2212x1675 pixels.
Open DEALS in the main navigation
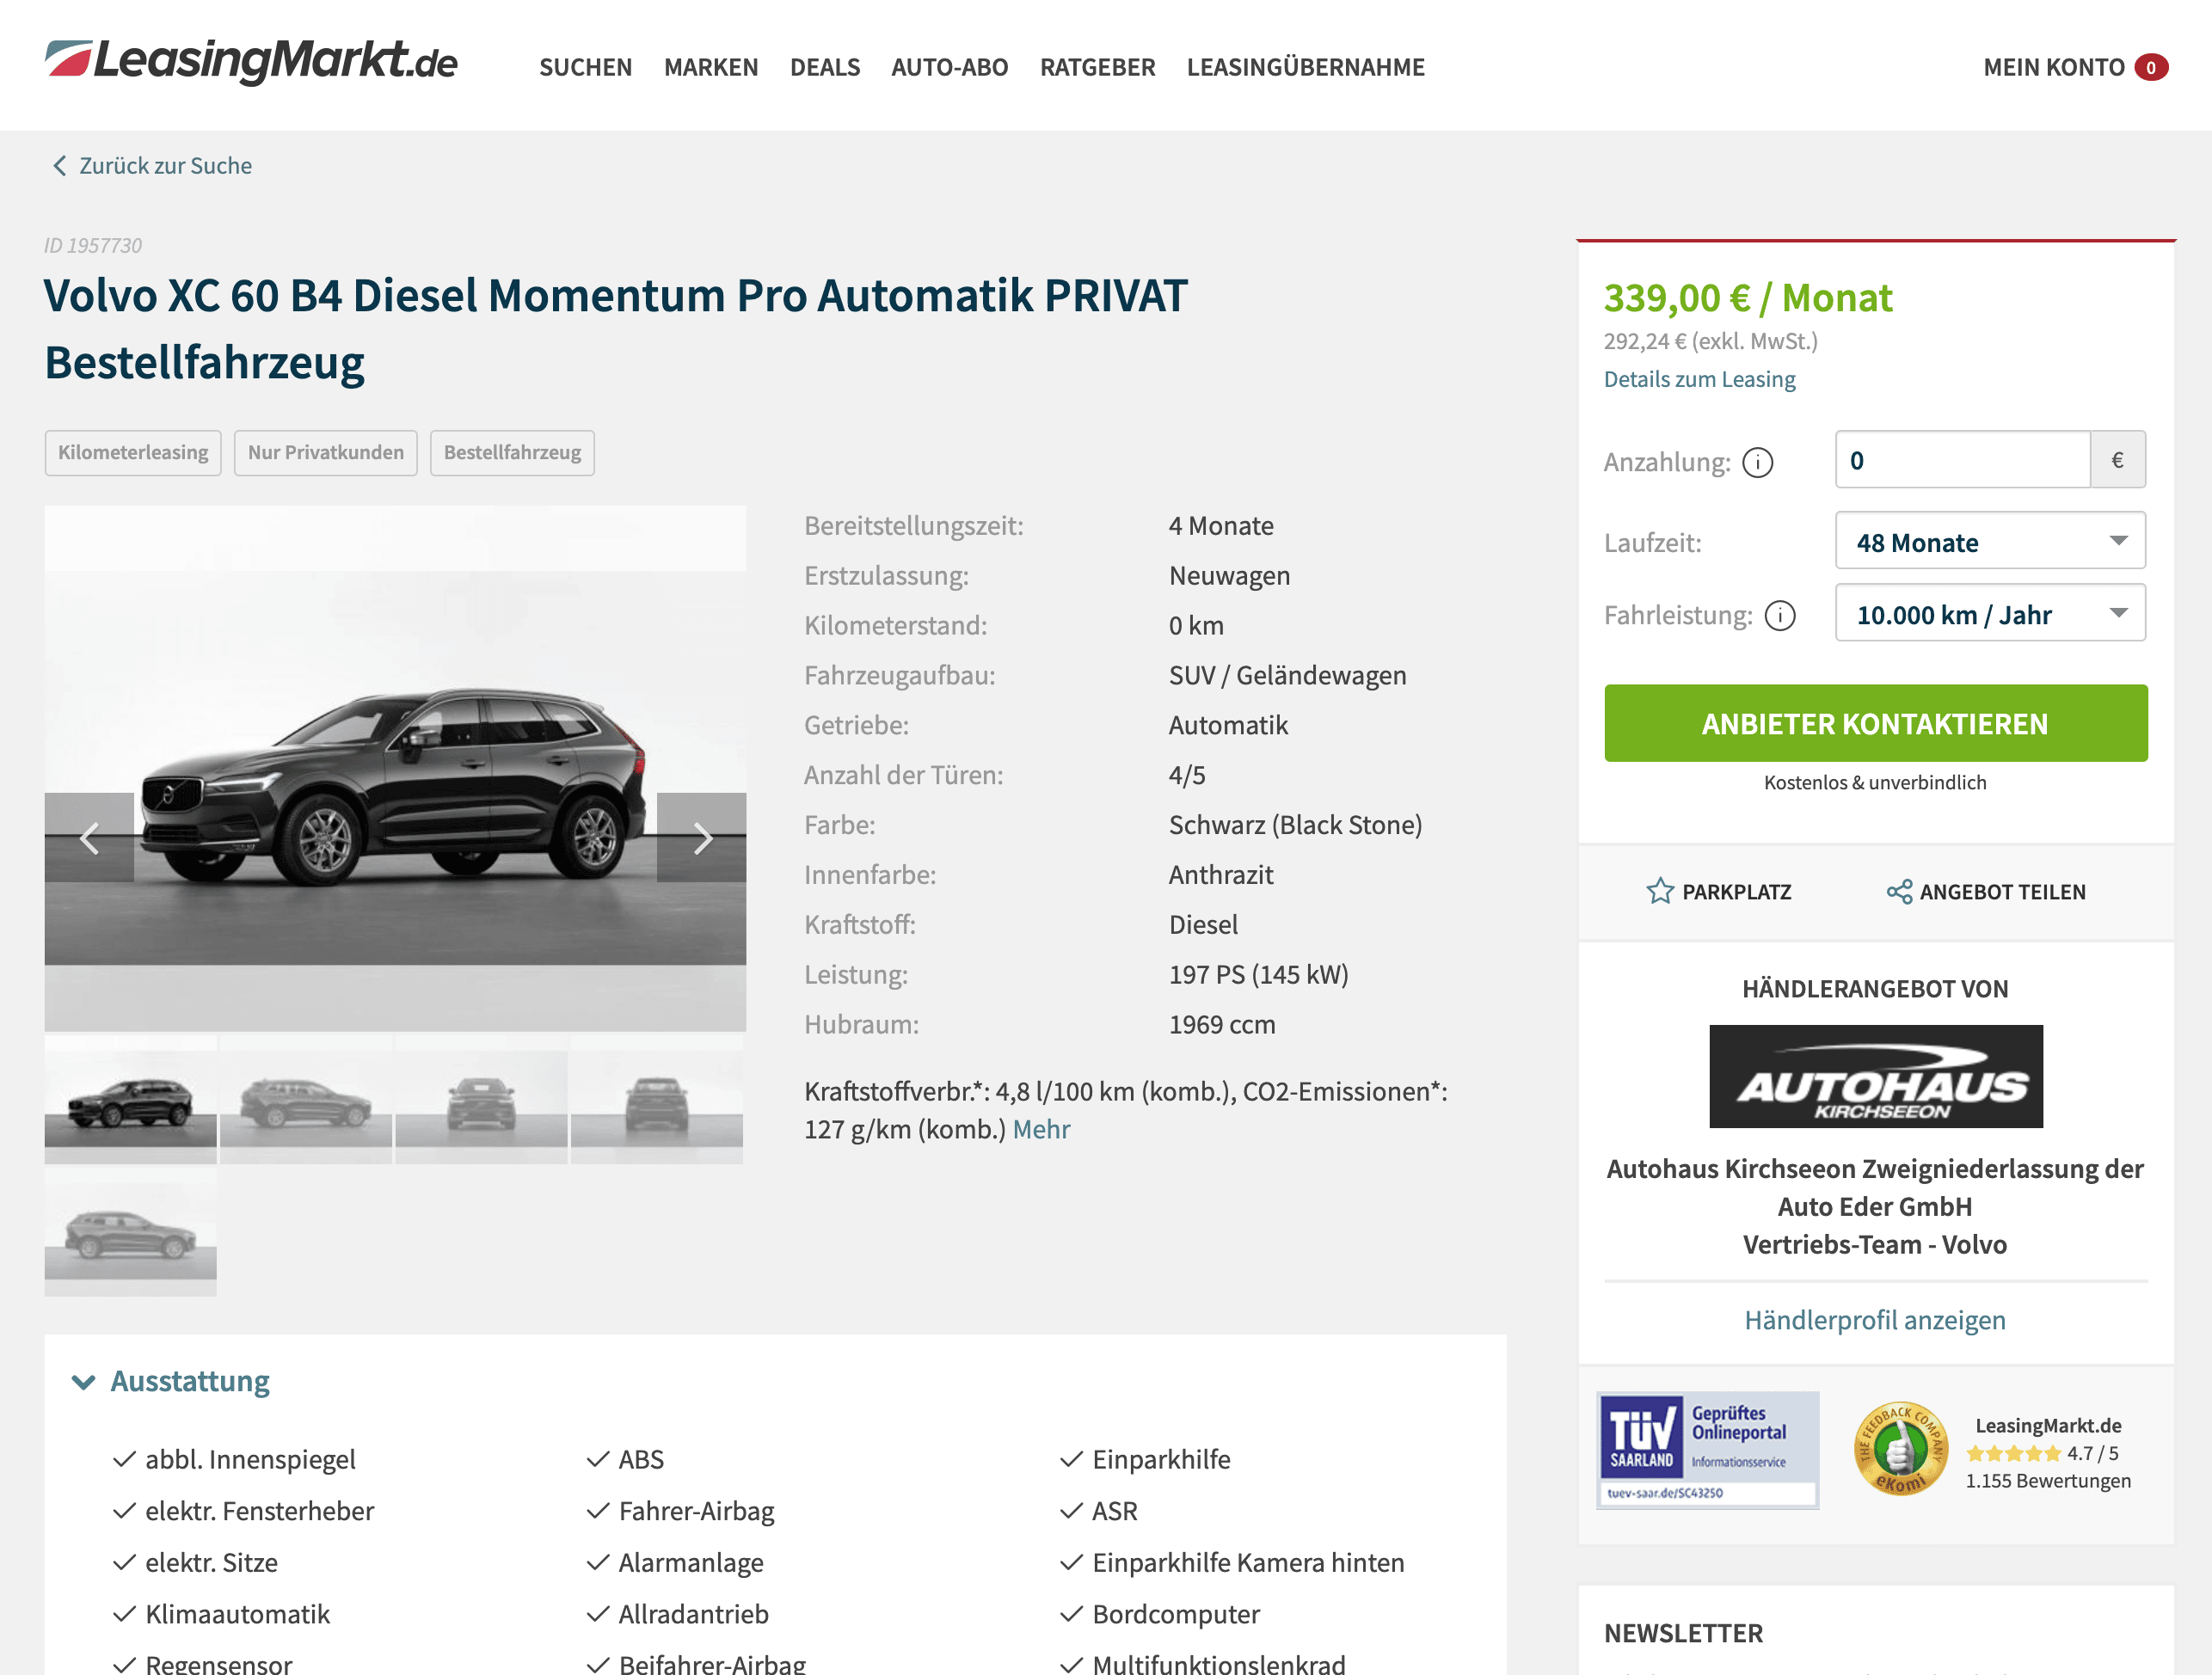[825, 67]
